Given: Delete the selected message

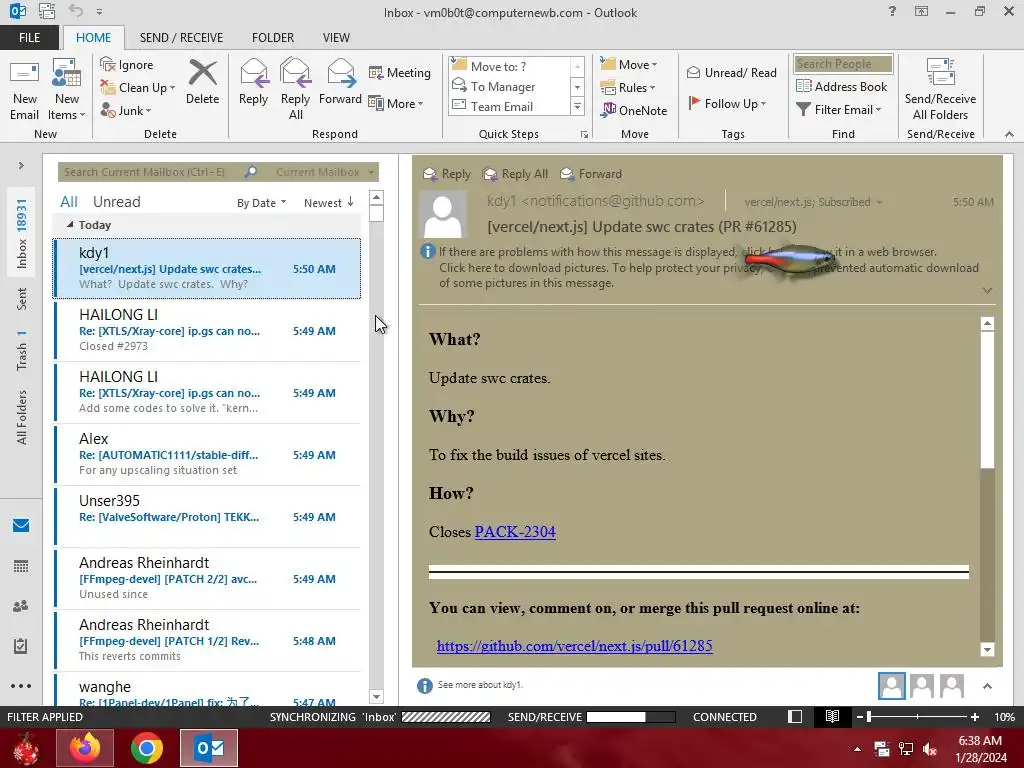Looking at the screenshot, I should point(202,82).
